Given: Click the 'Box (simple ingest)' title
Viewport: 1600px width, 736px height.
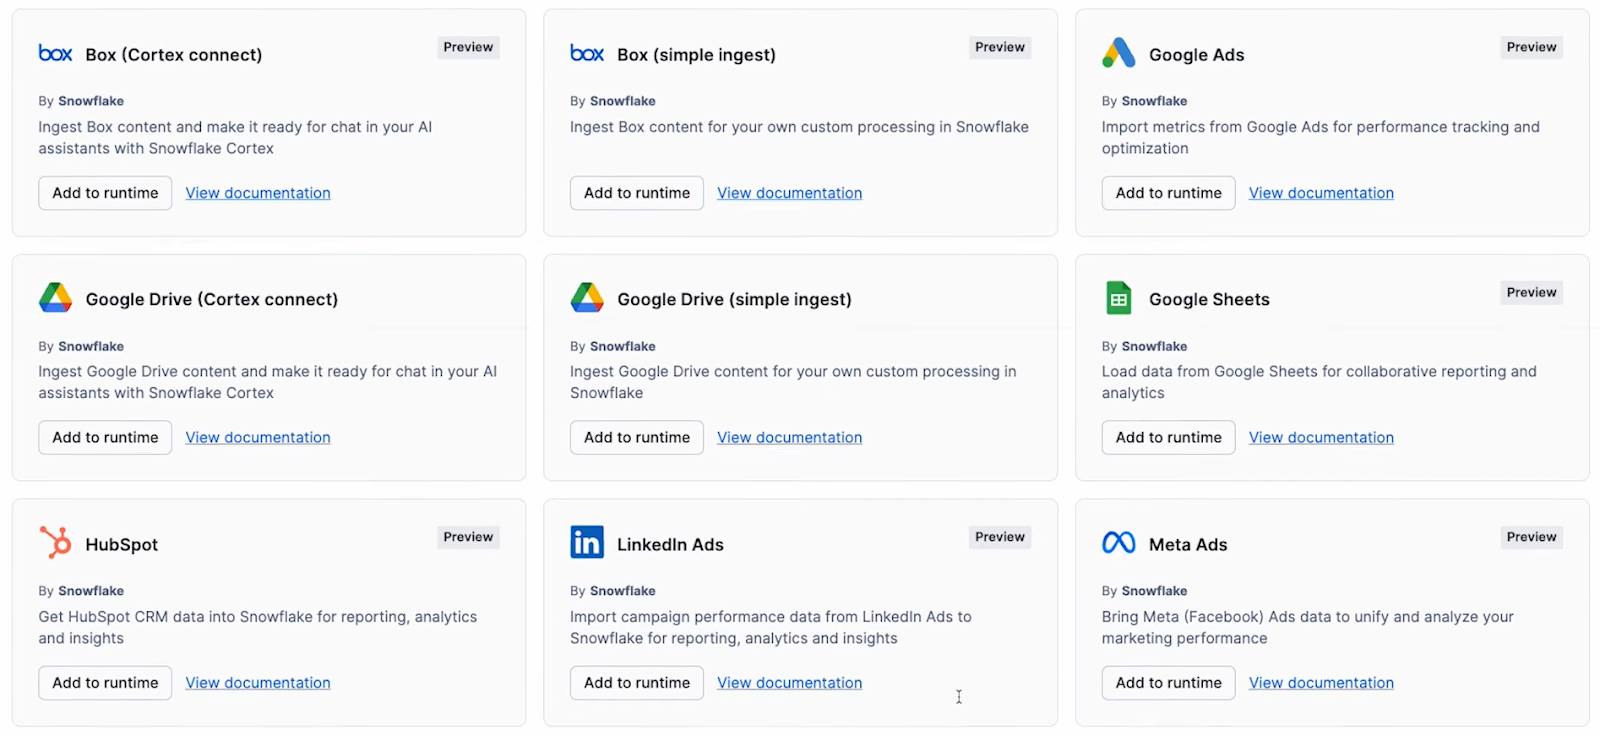Looking at the screenshot, I should pyautogui.click(x=696, y=55).
